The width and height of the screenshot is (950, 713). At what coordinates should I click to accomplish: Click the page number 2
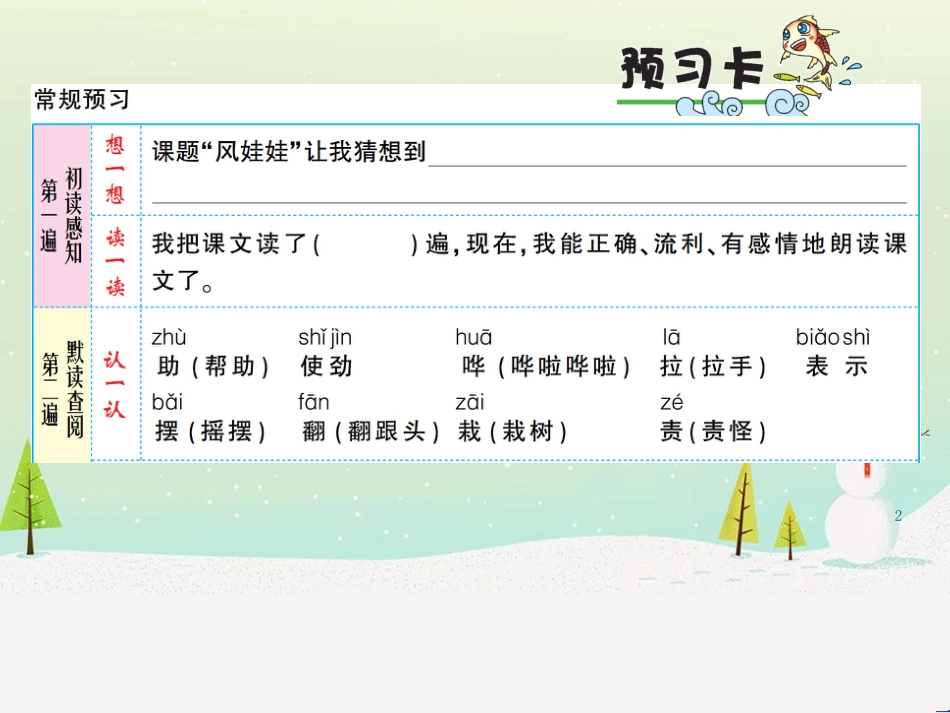tap(898, 516)
